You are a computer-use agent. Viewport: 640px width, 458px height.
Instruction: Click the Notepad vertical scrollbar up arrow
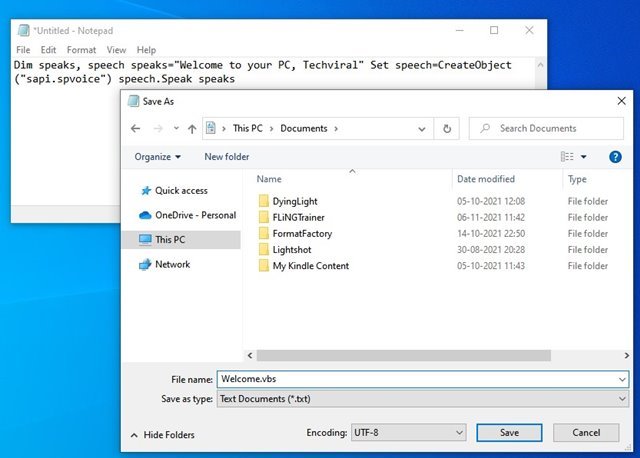pos(540,64)
